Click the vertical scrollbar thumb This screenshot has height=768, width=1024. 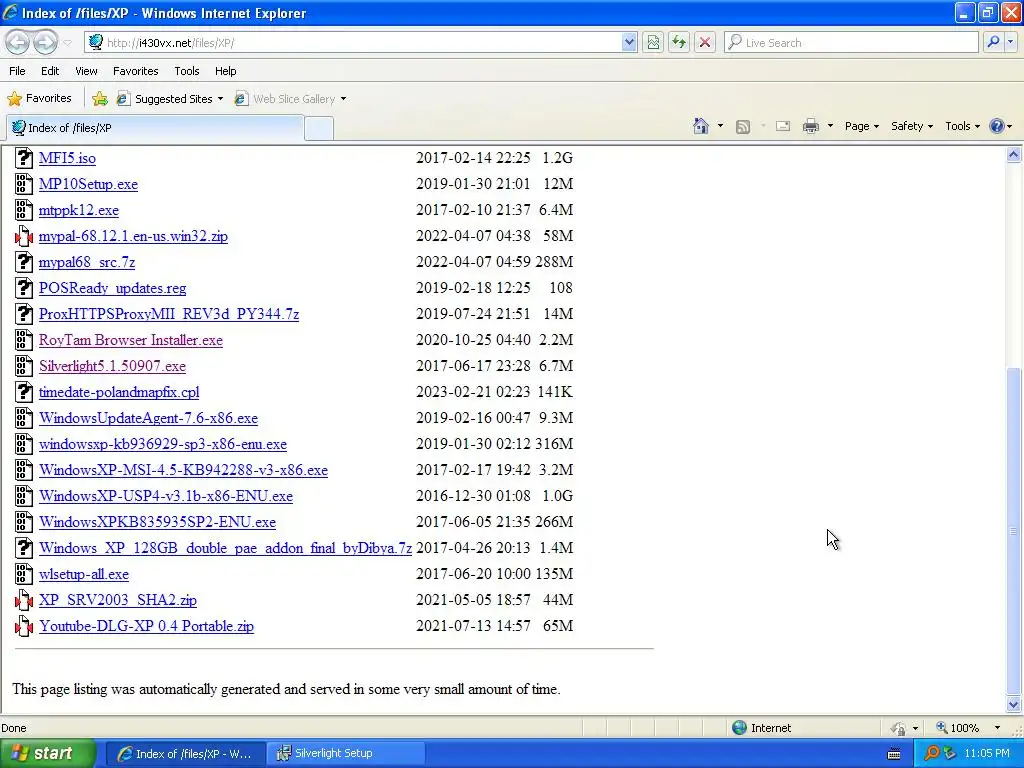point(1014,530)
